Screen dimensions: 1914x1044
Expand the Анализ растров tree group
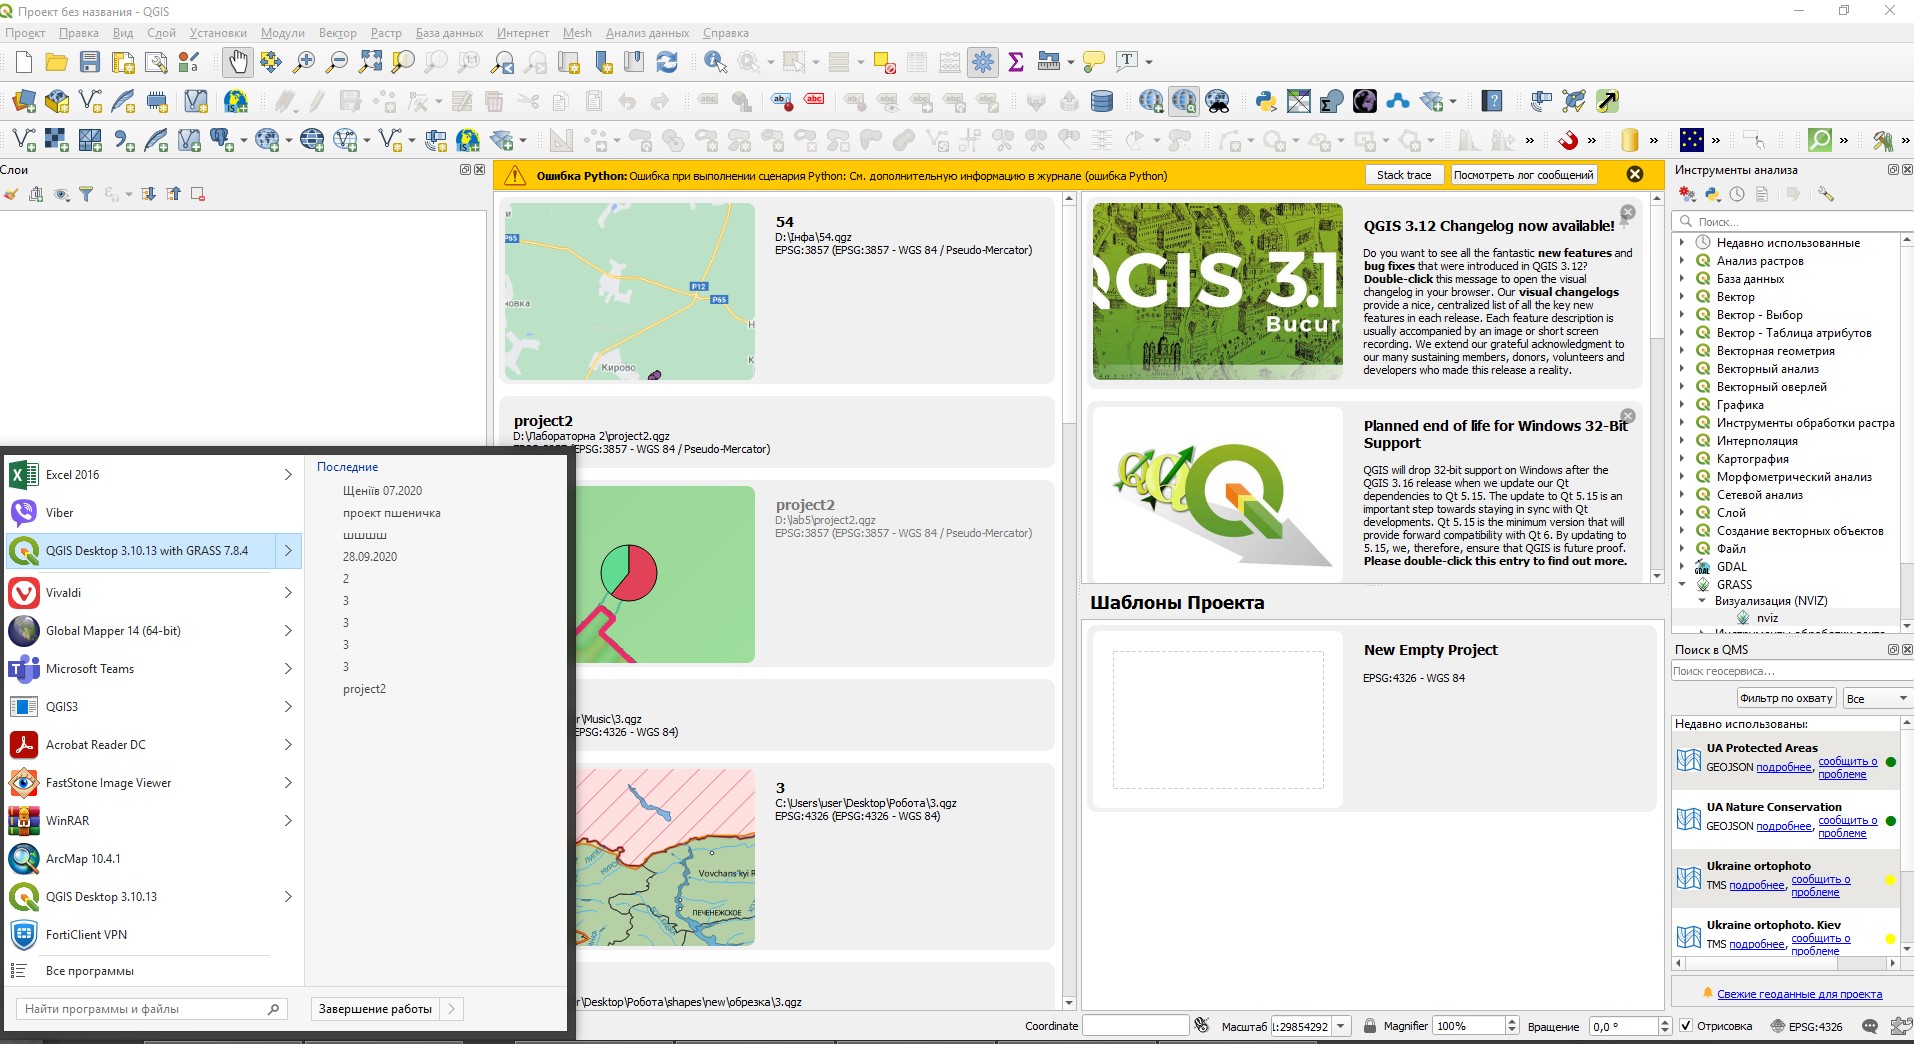tap(1682, 261)
